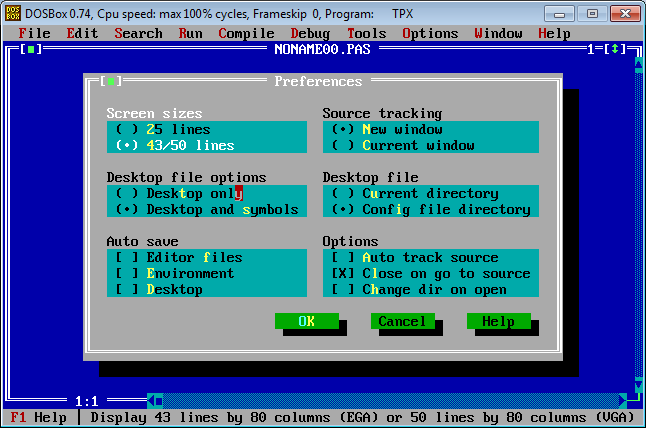646x428 pixels.
Task: Click the horizontal scrollbar left arrow
Action: click(153, 401)
